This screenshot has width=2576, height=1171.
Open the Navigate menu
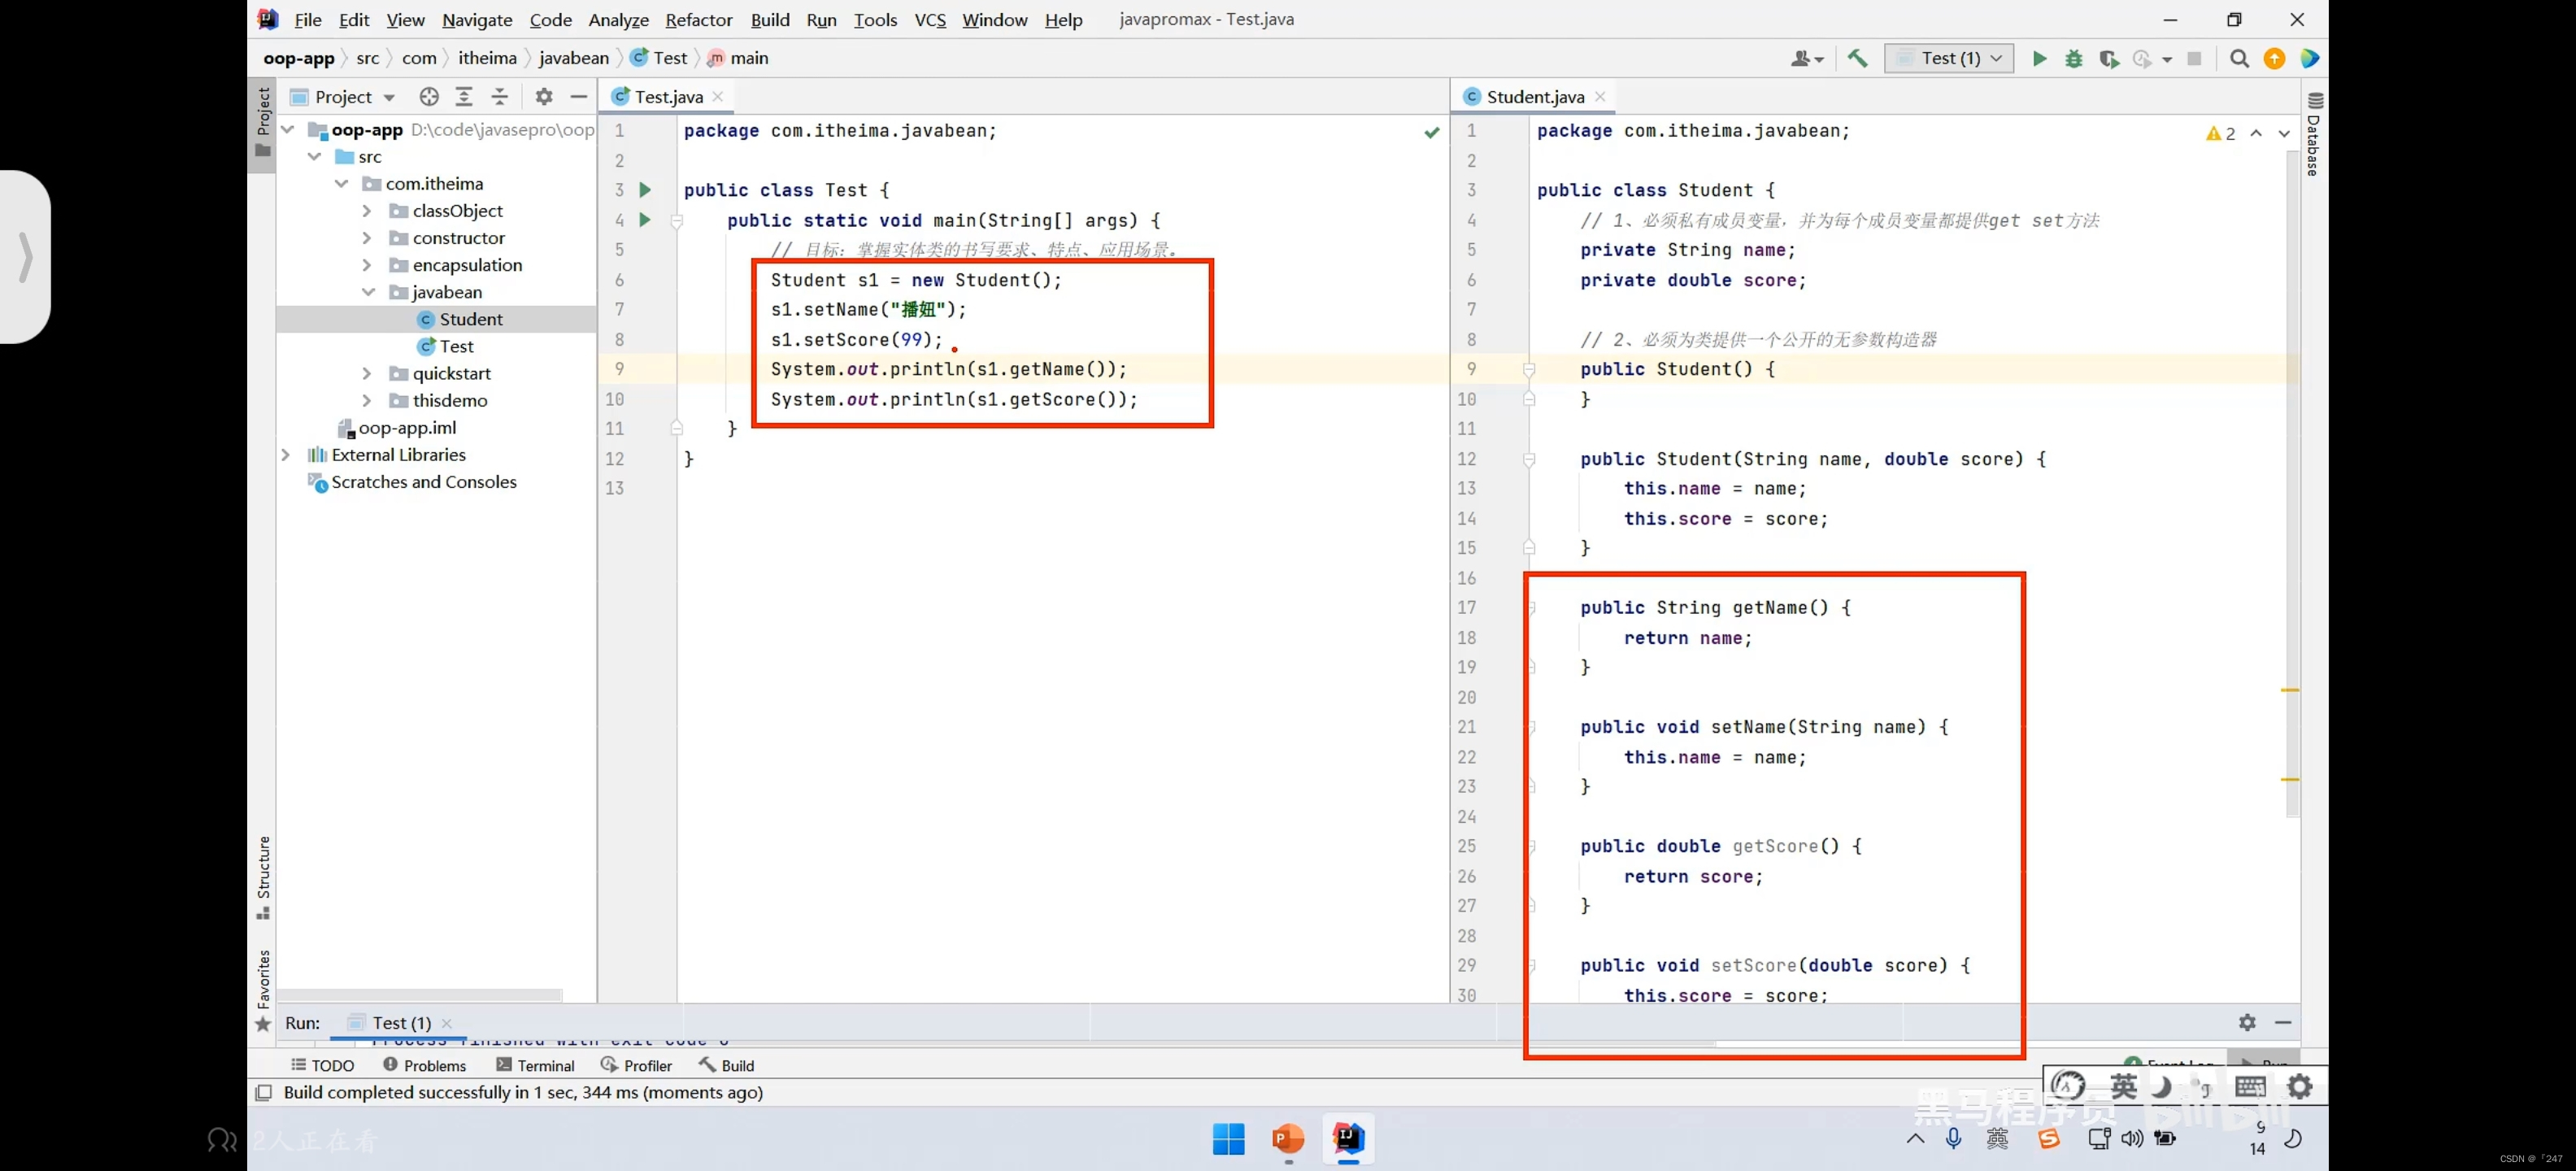[x=477, y=19]
